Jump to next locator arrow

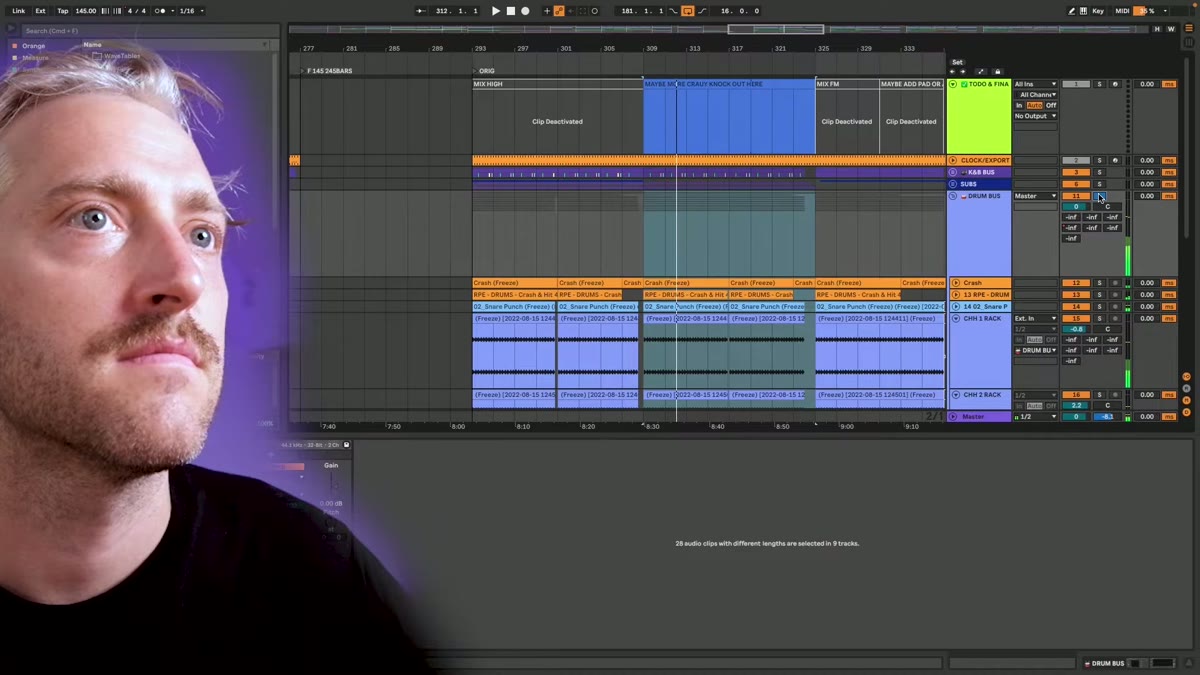[x=962, y=72]
